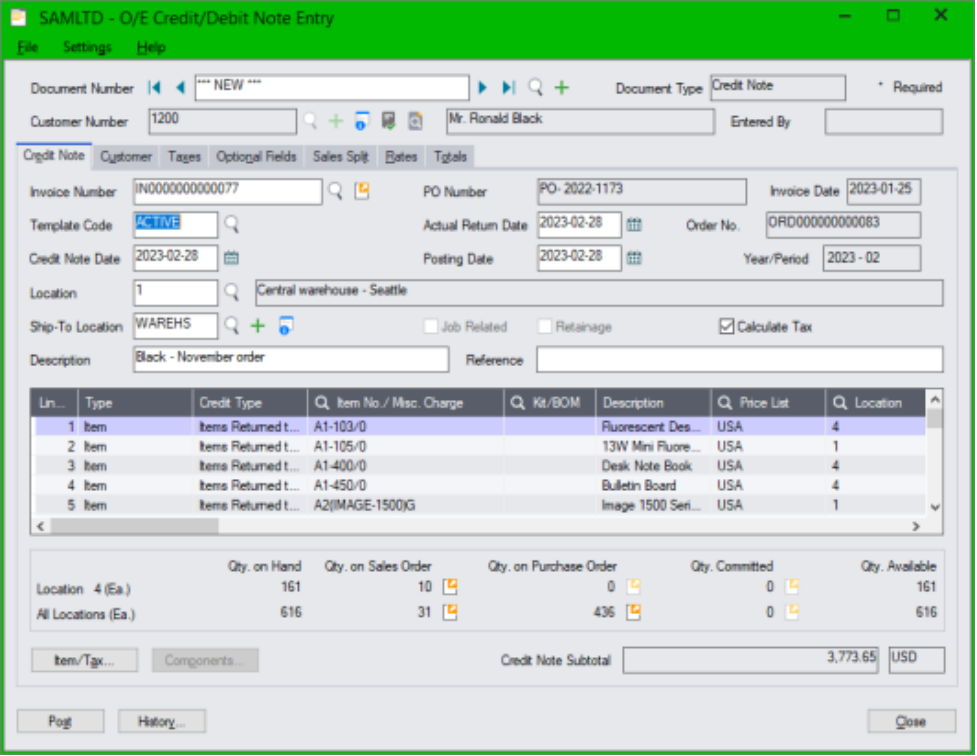Select the Desk Note Book detail line
This screenshot has height=756, width=977.
coord(479,466)
